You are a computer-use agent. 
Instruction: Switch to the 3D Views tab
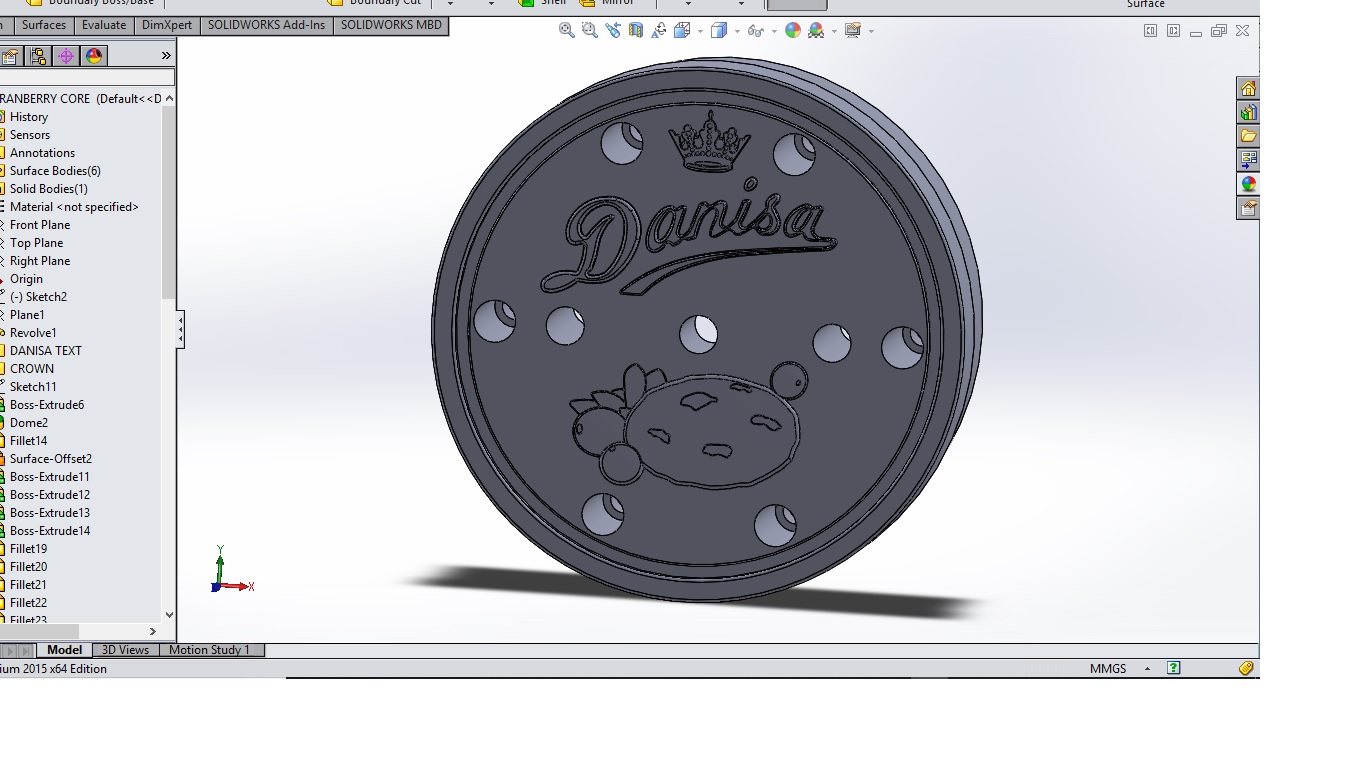point(125,650)
